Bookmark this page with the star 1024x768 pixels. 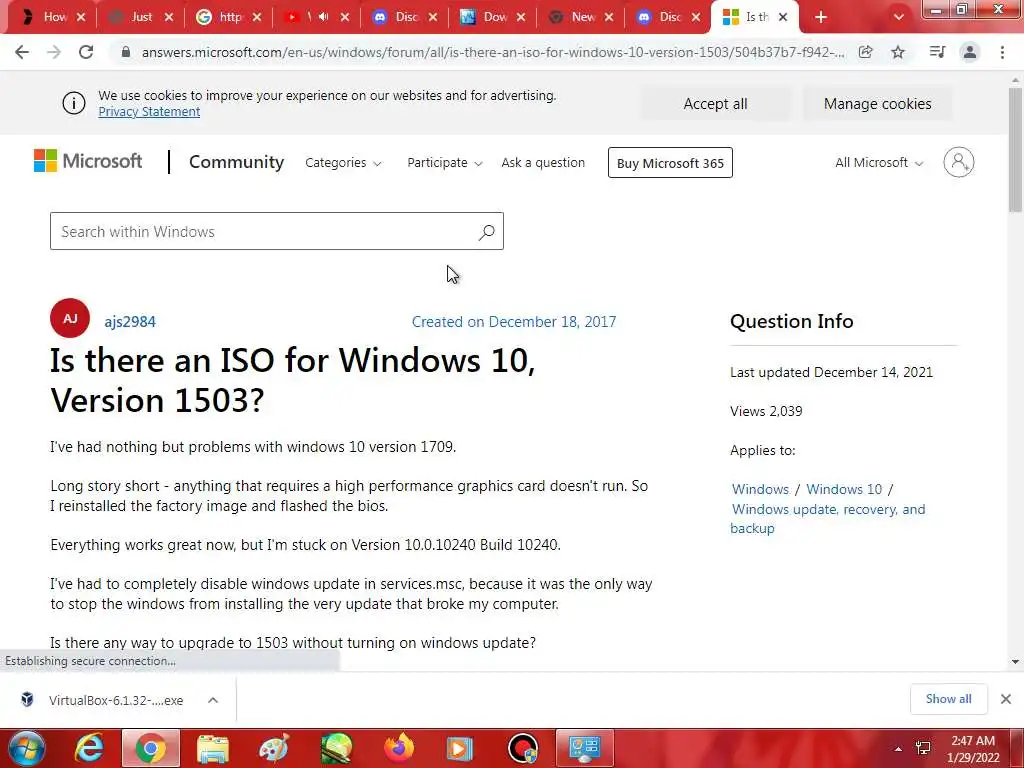point(898,52)
